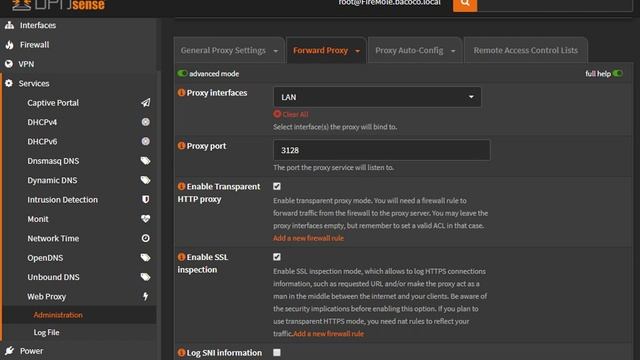Click the VPN globe icon

[x=9, y=64]
